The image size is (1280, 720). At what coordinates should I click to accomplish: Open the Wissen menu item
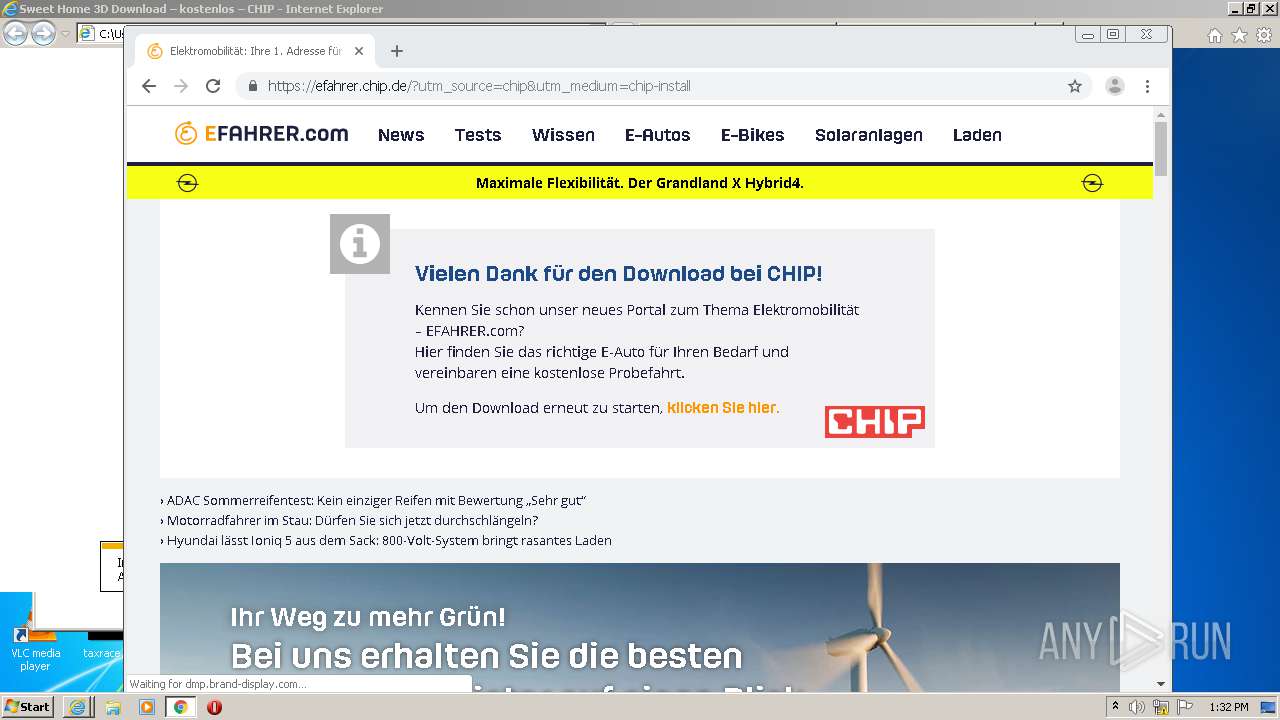[563, 135]
